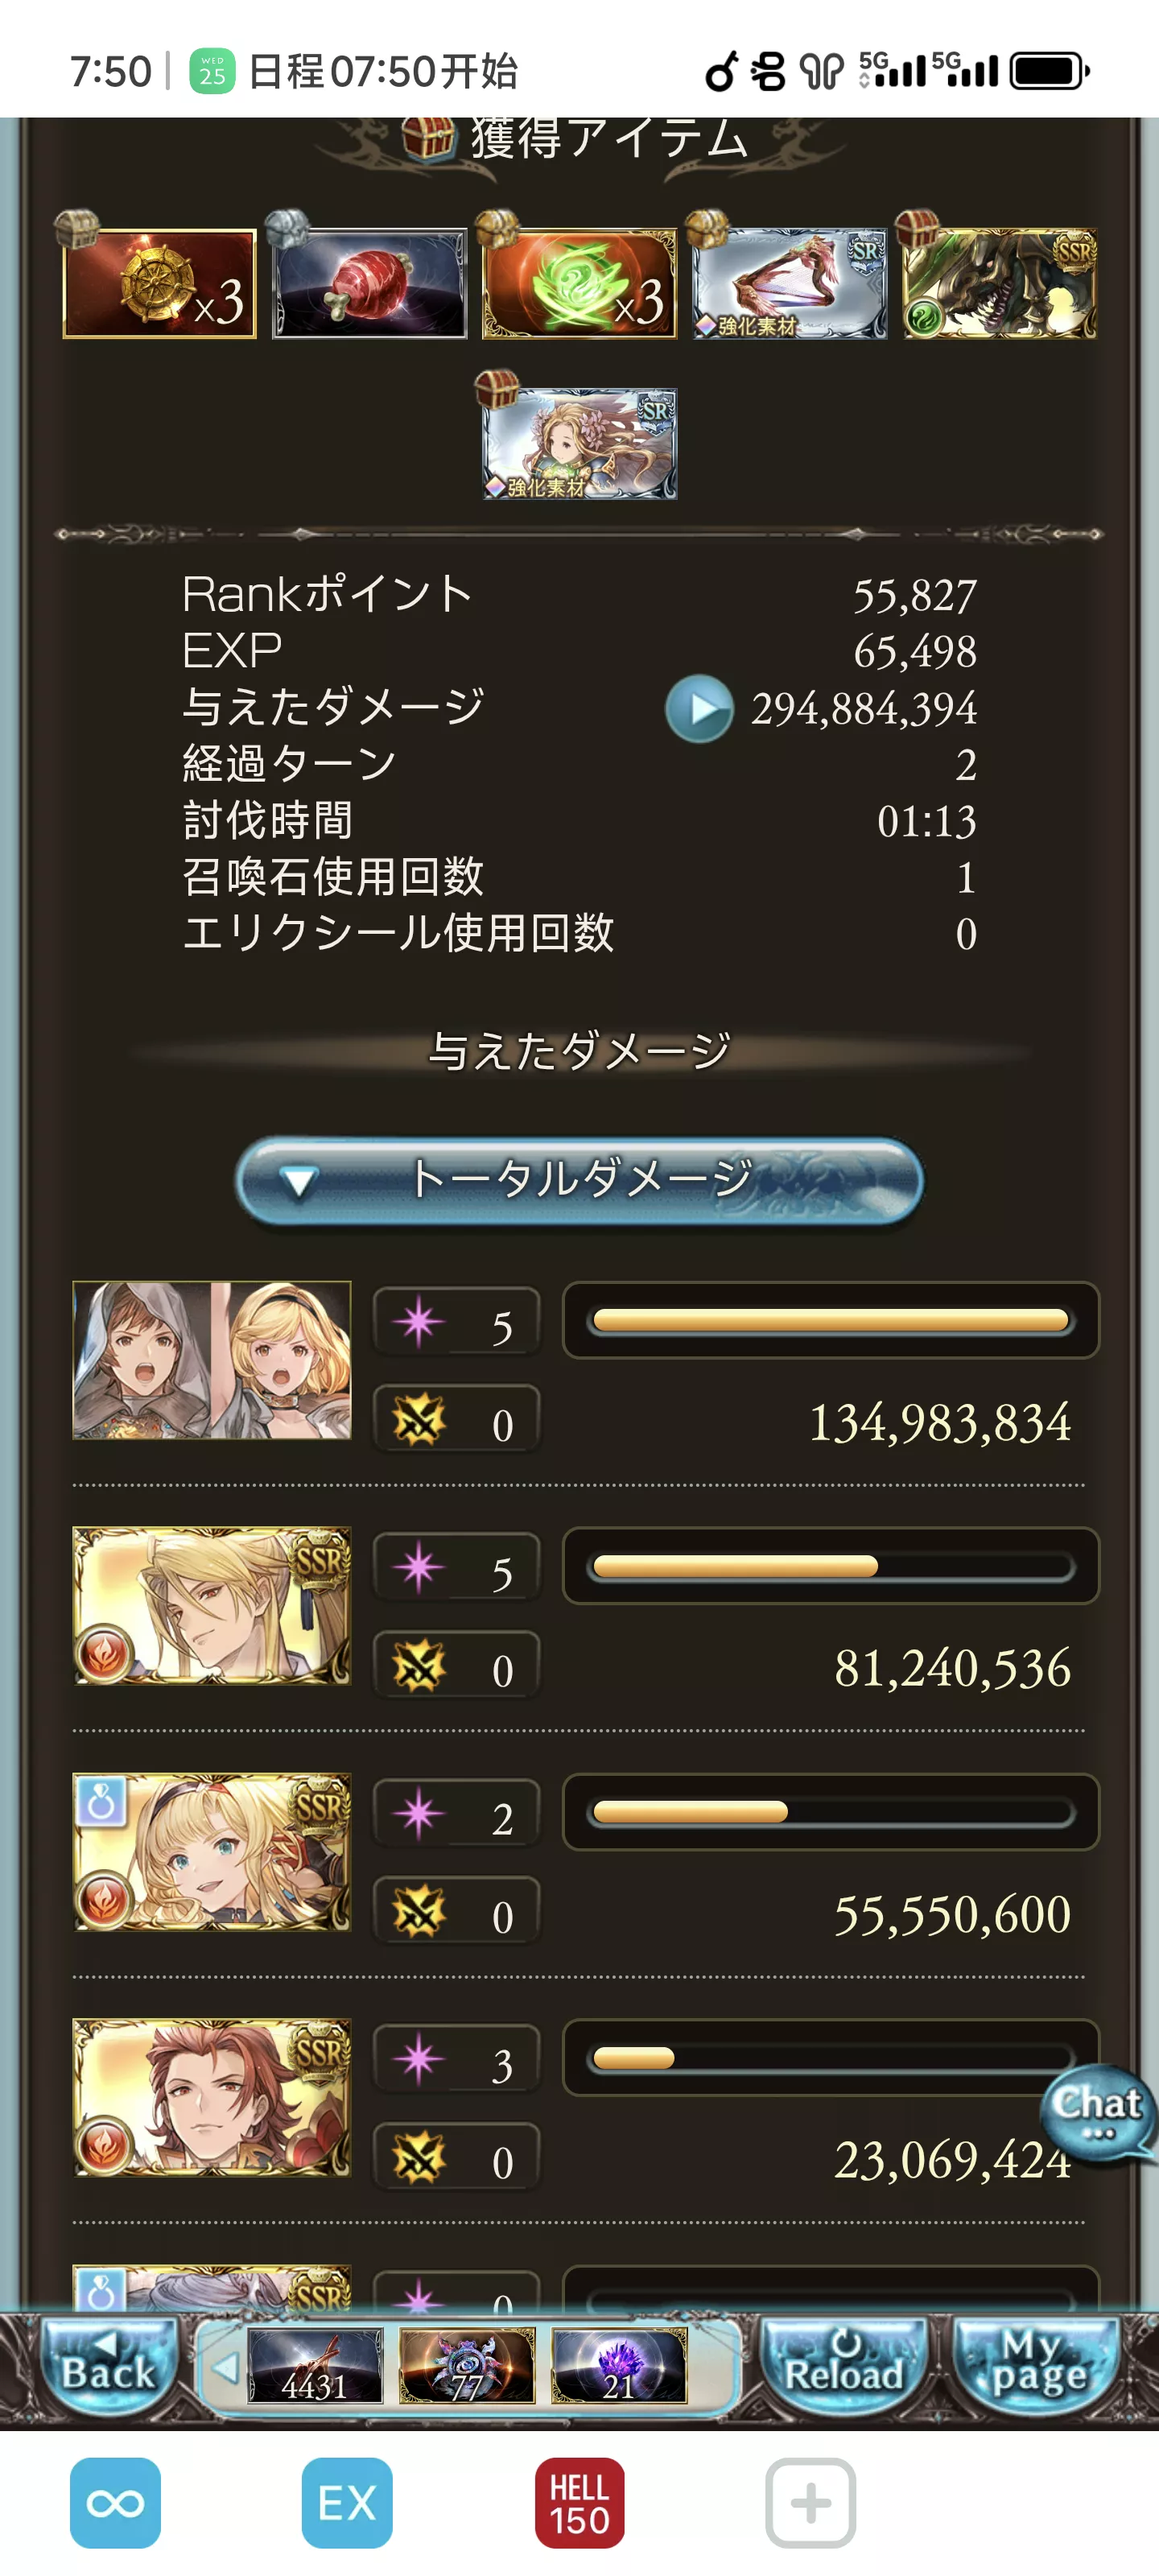
Task: Collapse the item tray left arrow
Action: pyautogui.click(x=226, y=2367)
